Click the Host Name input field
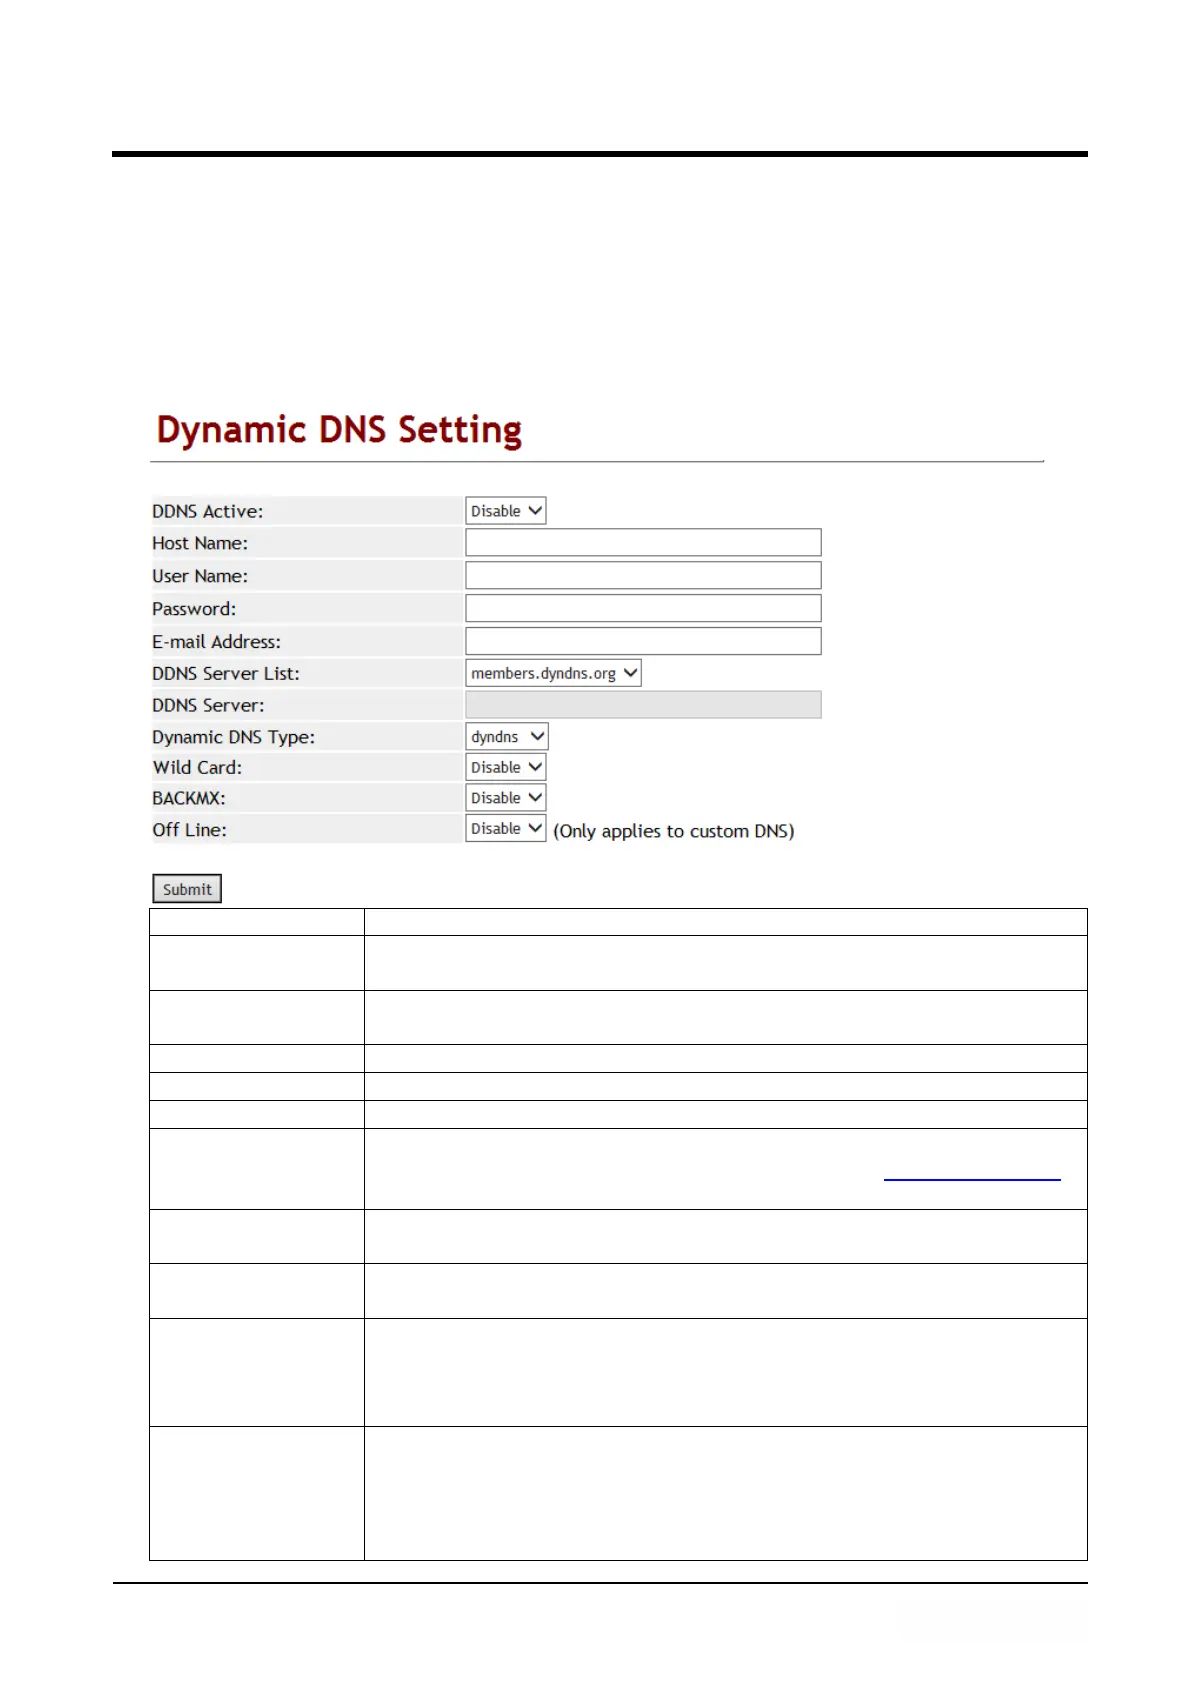Viewport: 1190px width, 1684px height. point(643,543)
